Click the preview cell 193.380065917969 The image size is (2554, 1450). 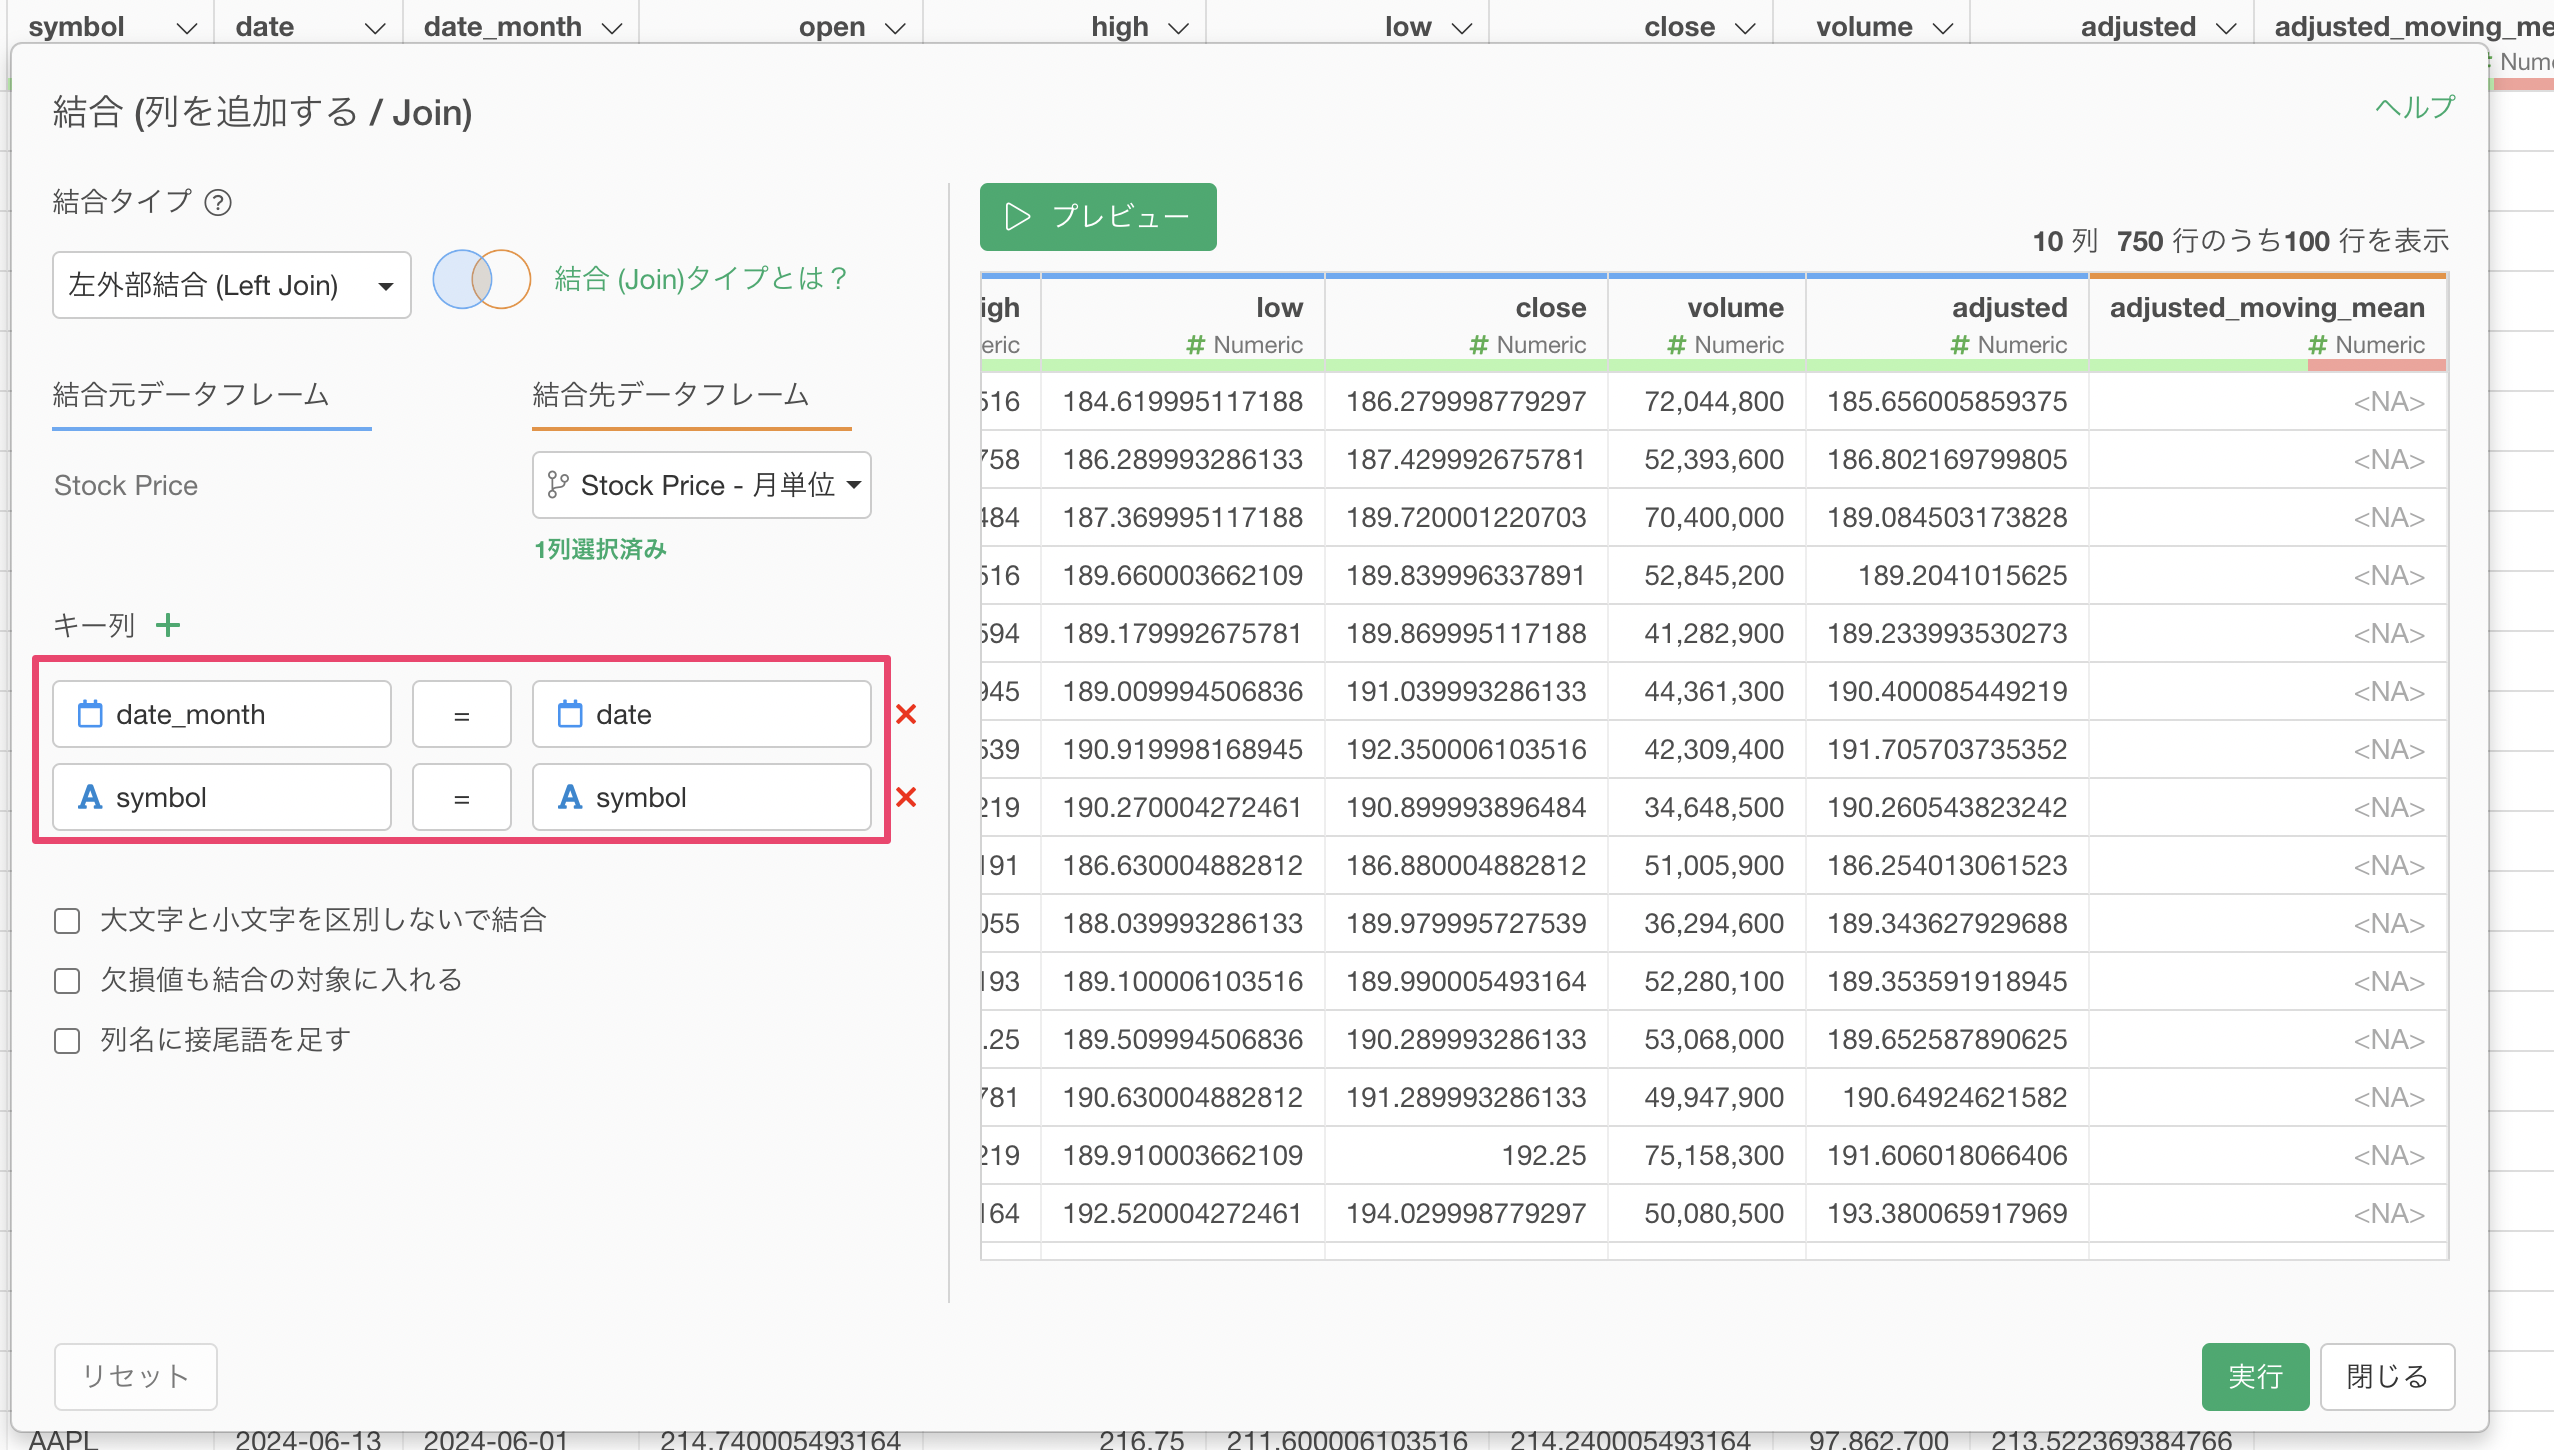coord(1947,1214)
